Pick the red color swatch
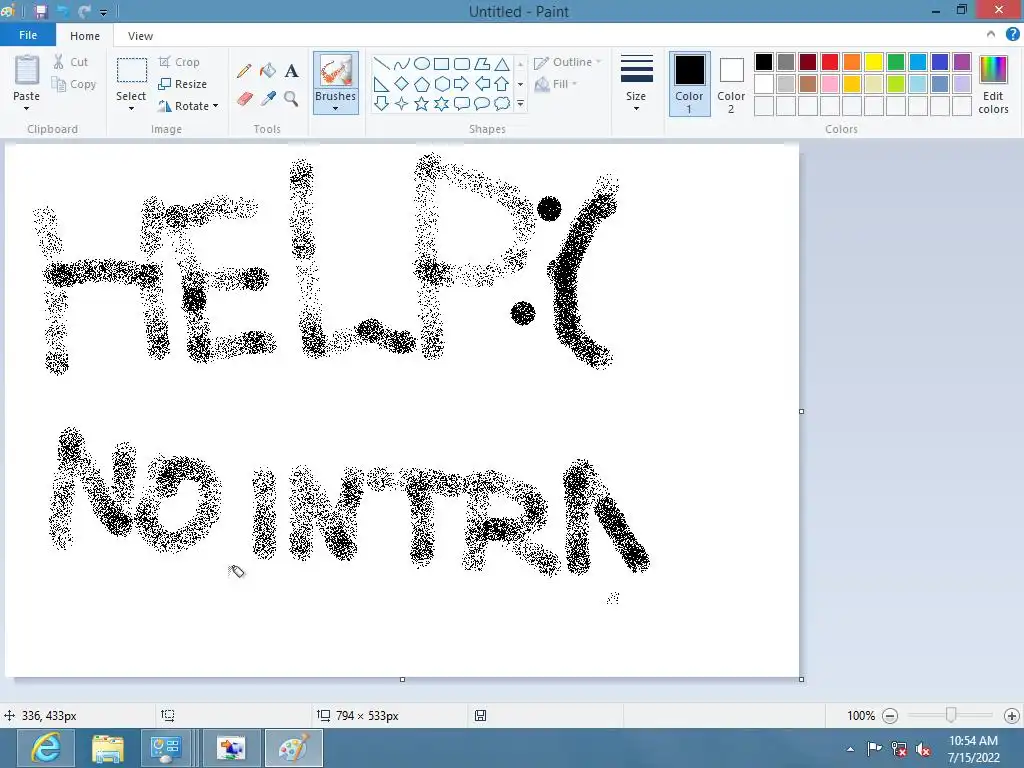Screen dimensions: 1024x768 pyautogui.click(x=830, y=62)
